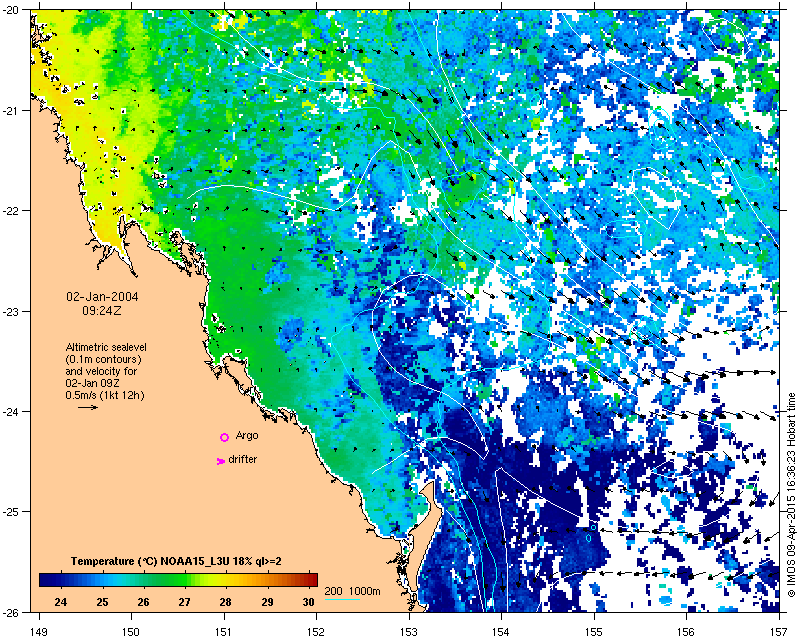Select the drifter legend label
800x640 pixels.
243,459
